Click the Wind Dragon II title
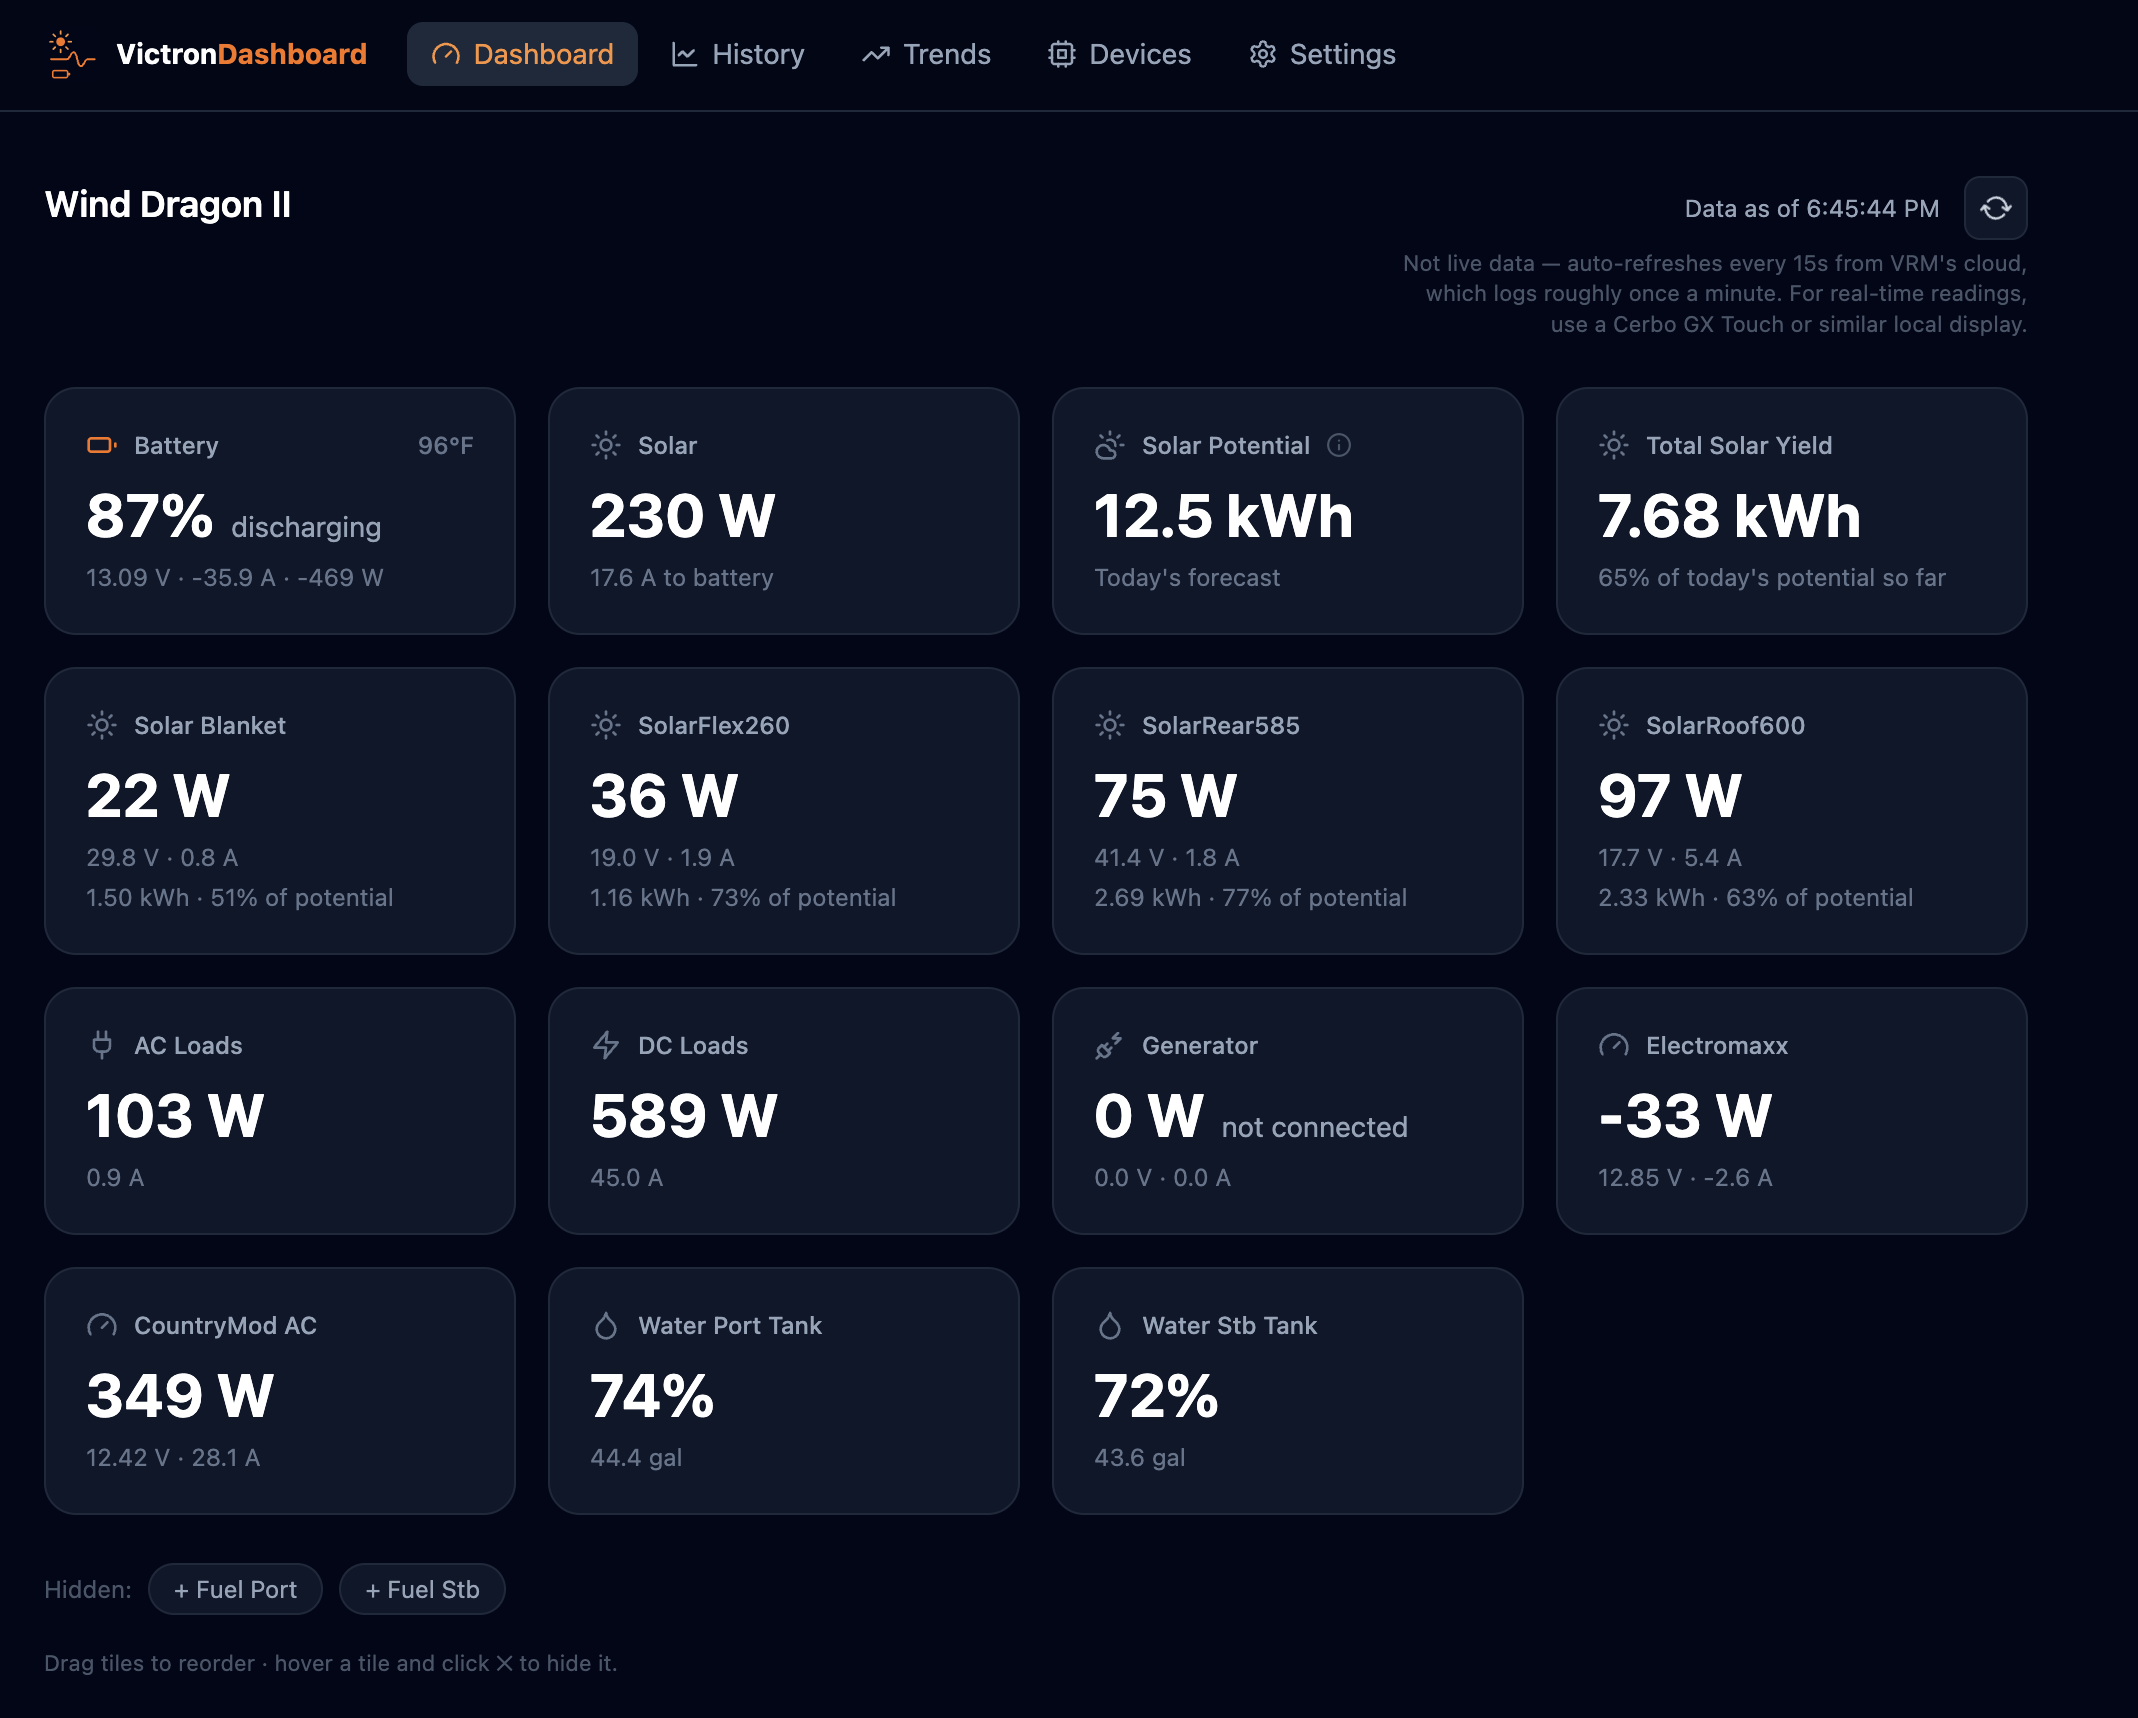This screenshot has width=2138, height=1718. pyautogui.click(x=168, y=204)
